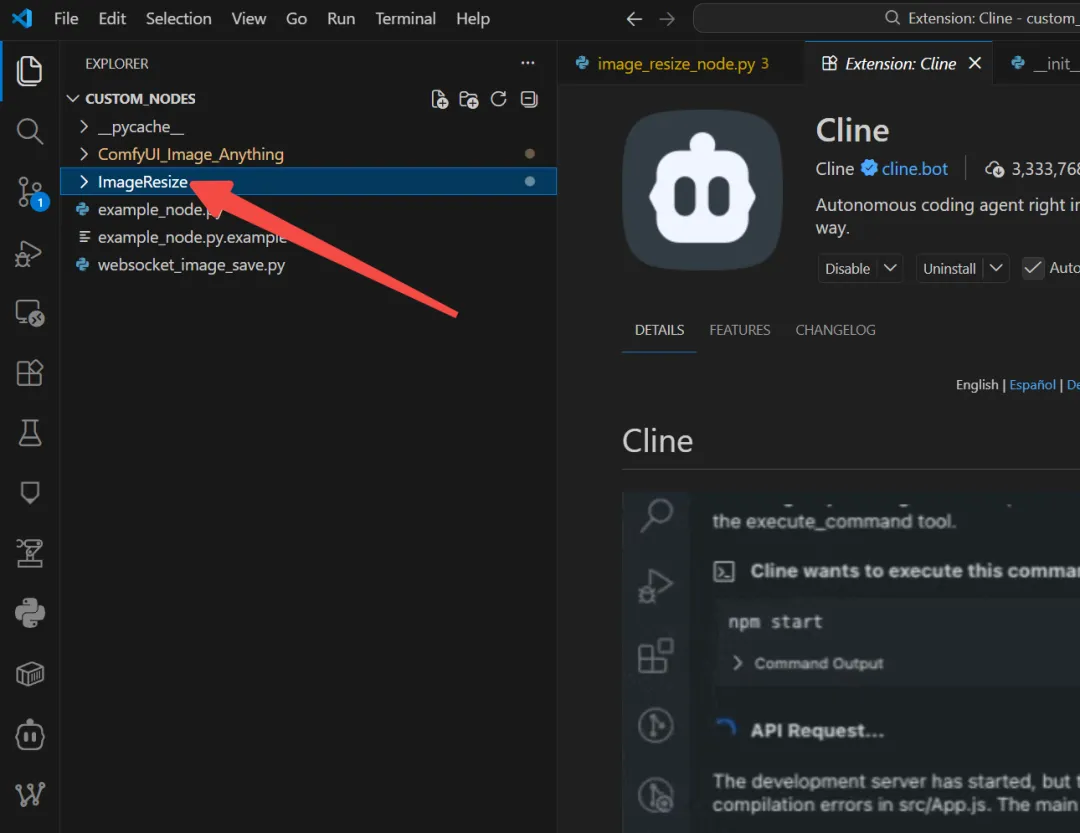Click the command center search box
The image size is (1080, 833).
tap(886, 19)
